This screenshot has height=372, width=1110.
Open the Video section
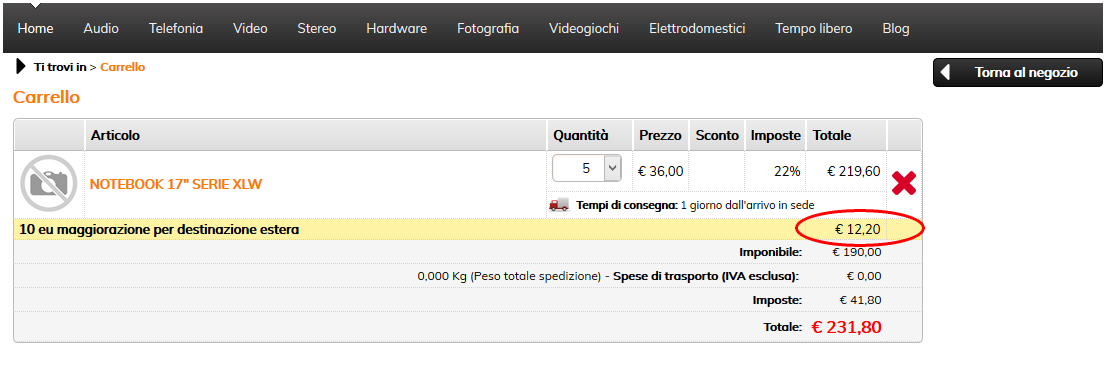click(x=250, y=29)
